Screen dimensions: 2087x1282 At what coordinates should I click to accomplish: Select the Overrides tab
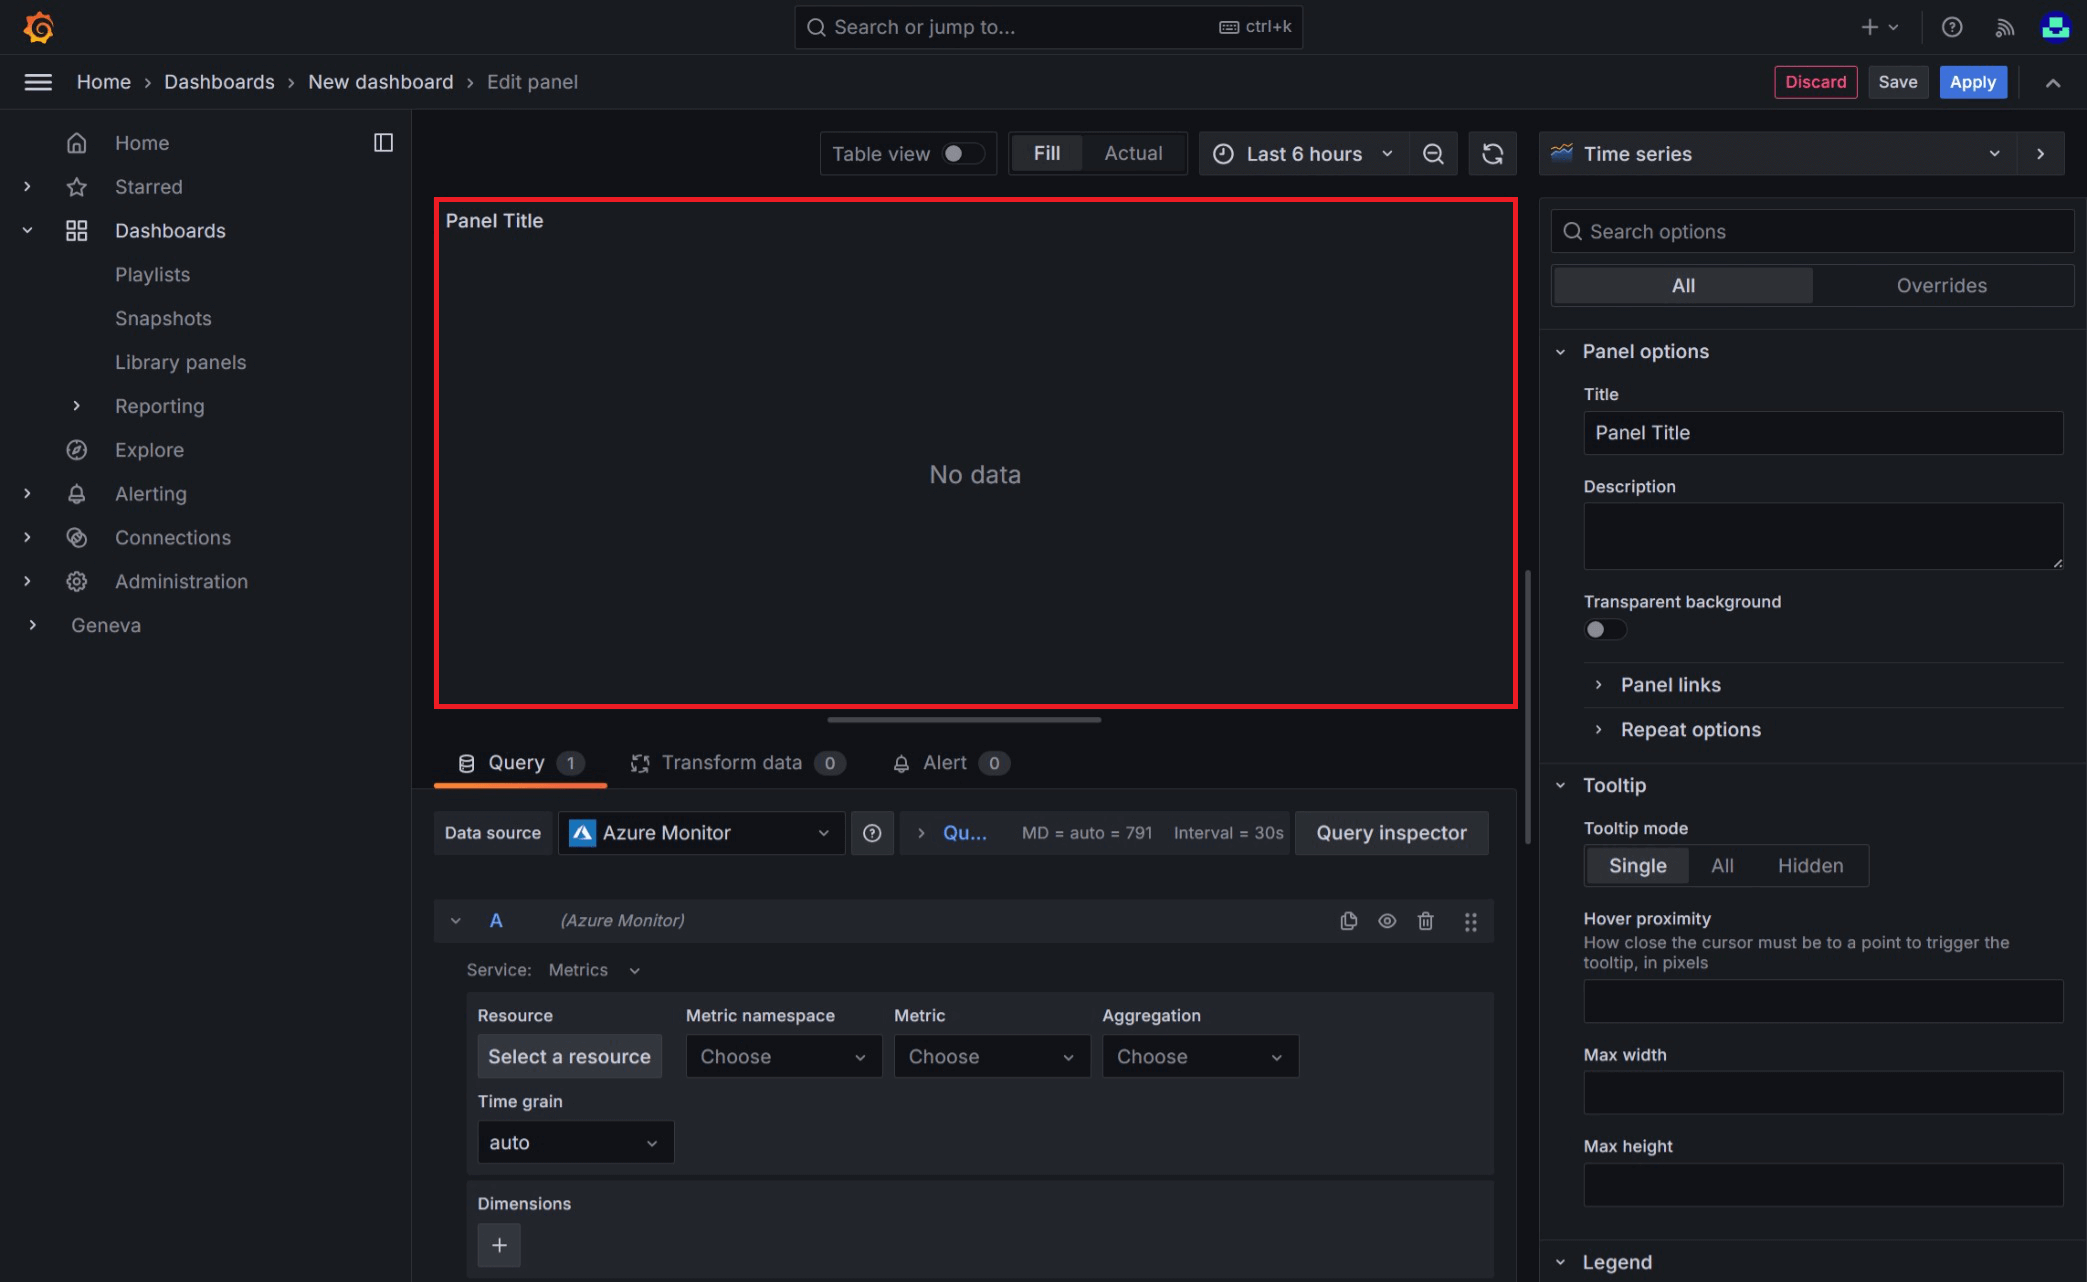[1941, 286]
